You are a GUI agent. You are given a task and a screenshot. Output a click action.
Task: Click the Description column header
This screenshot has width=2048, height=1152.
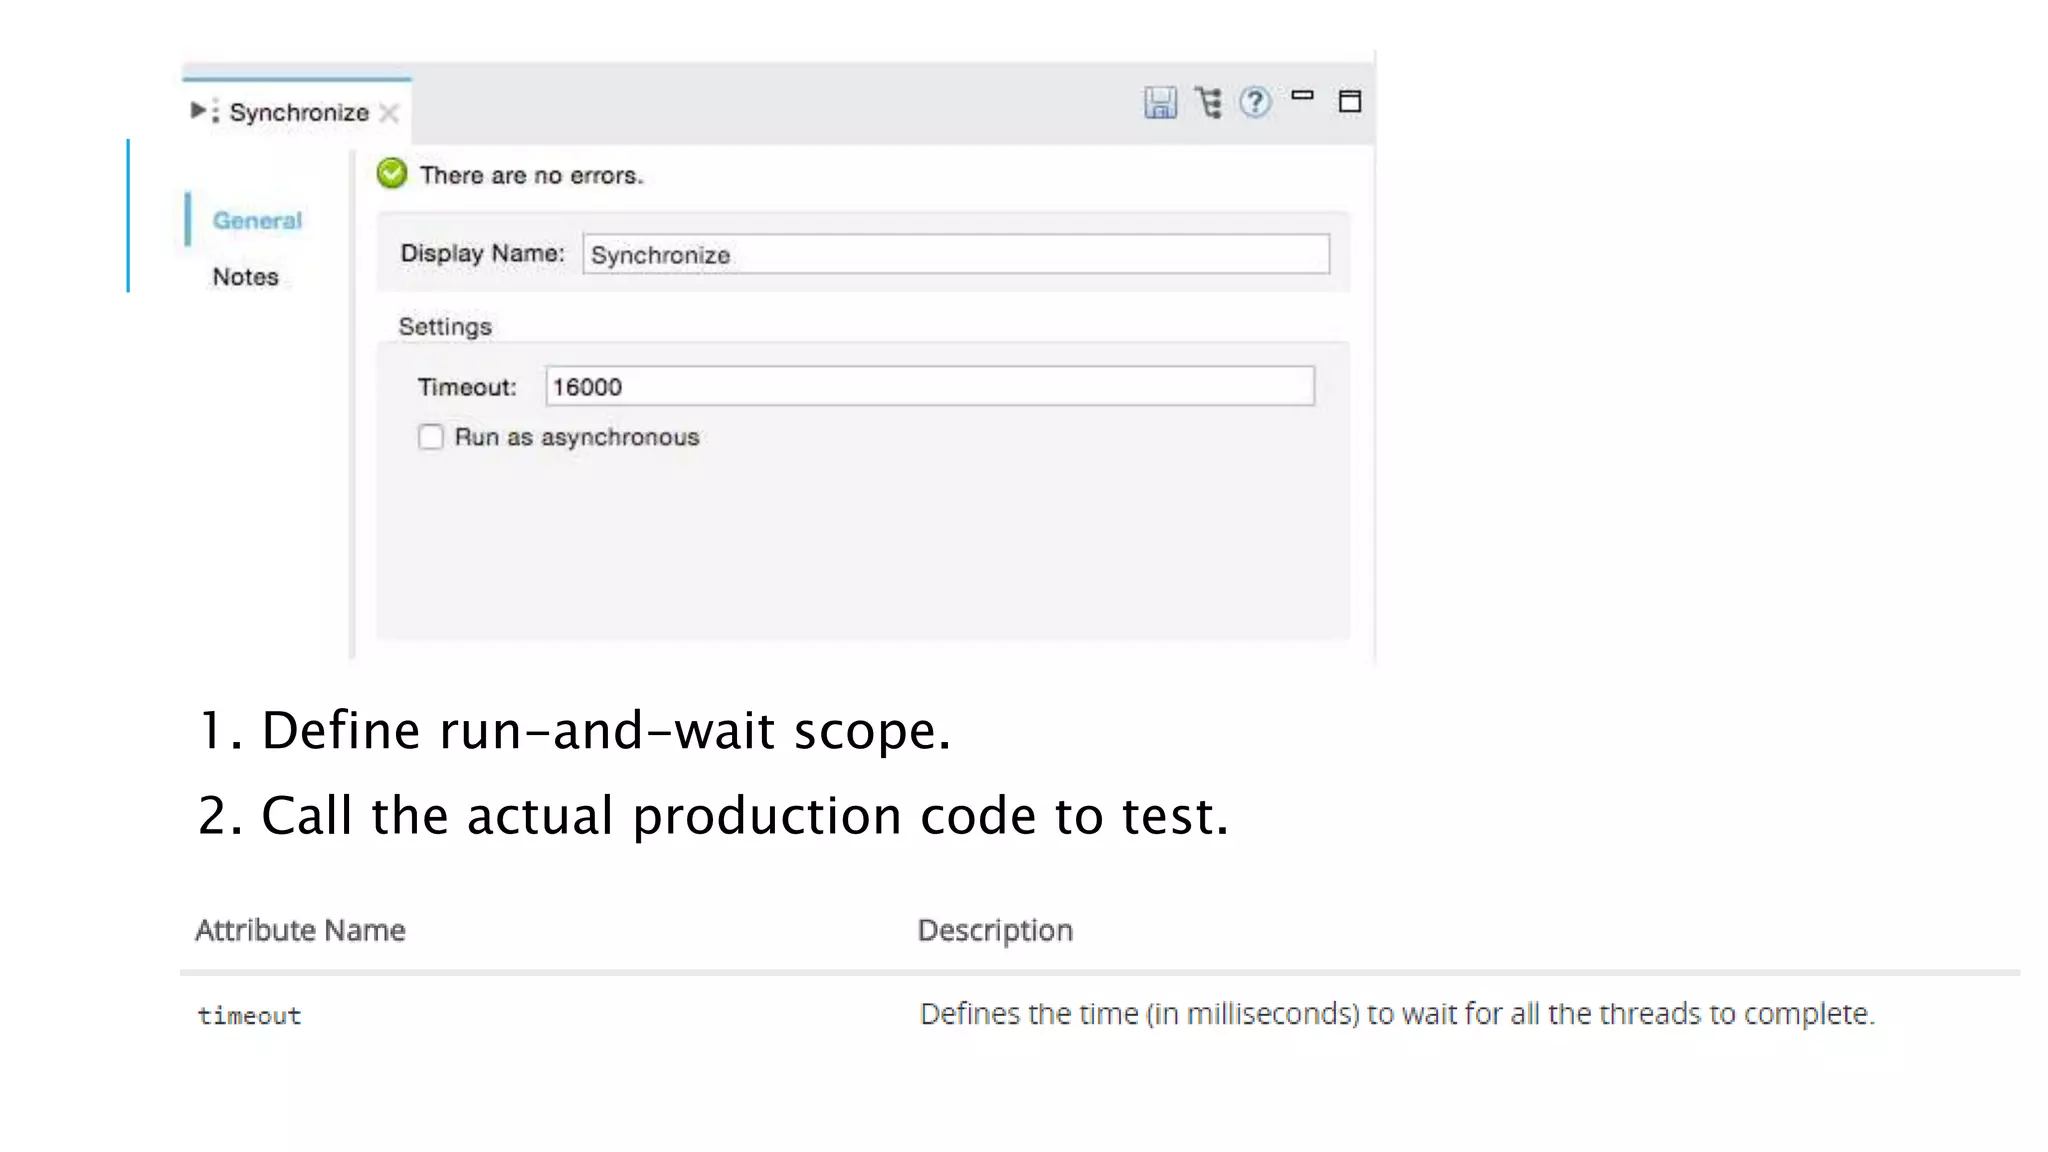[x=995, y=930]
